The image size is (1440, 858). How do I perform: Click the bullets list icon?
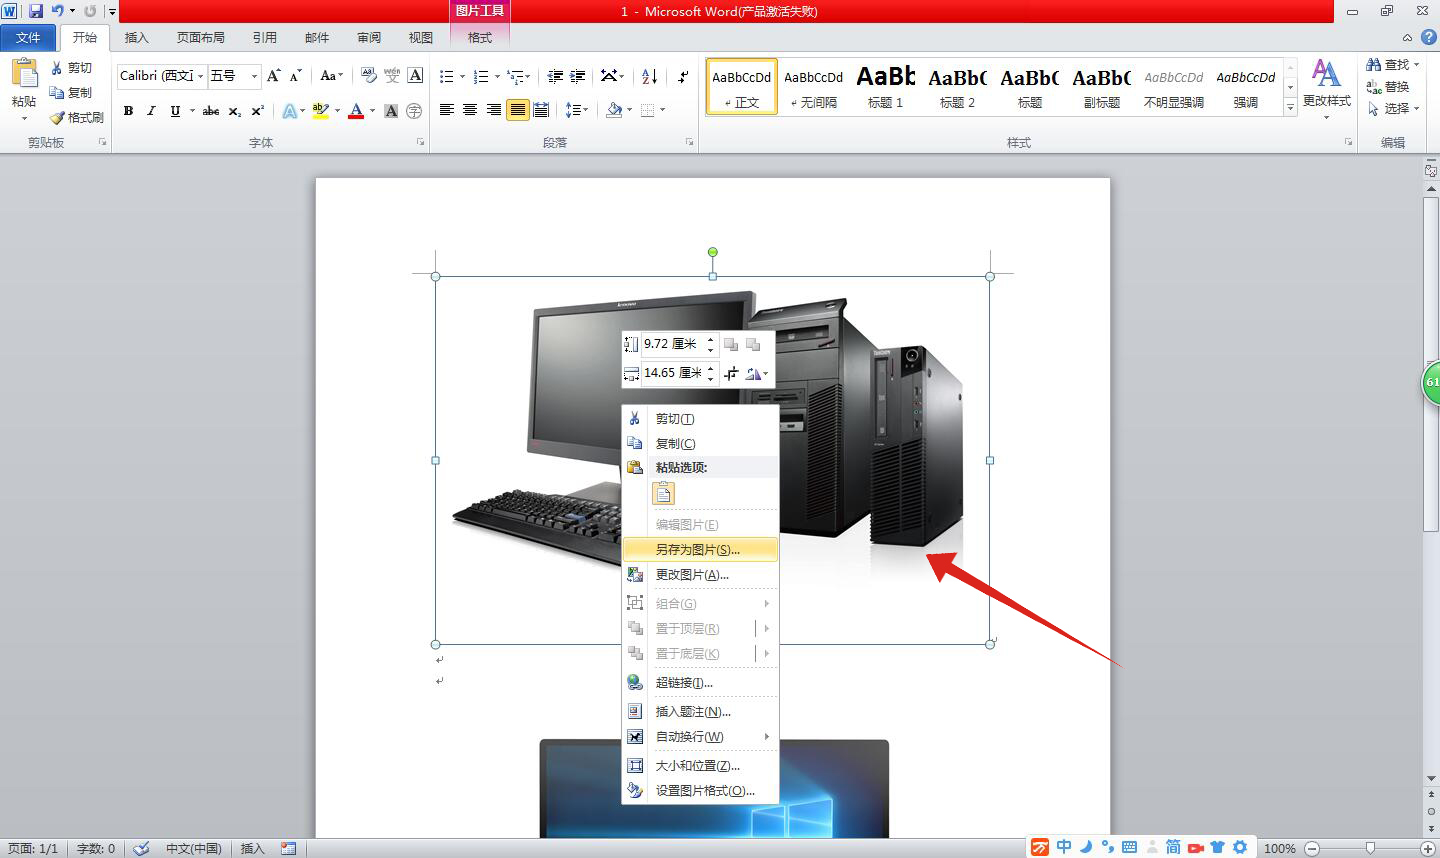click(447, 76)
